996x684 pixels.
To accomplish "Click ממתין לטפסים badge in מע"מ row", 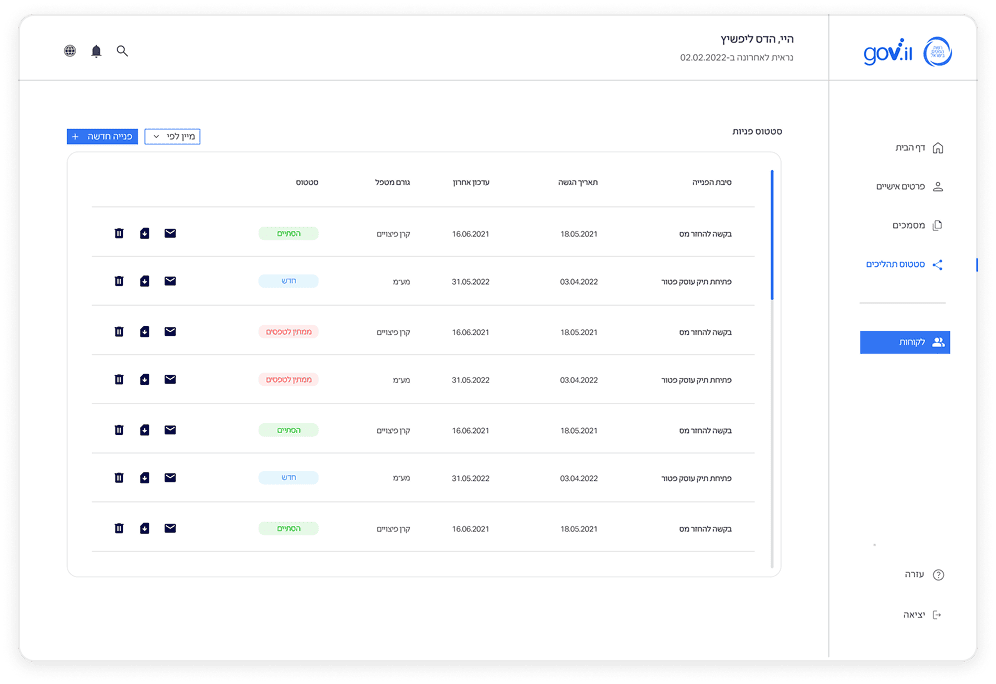I will [288, 379].
